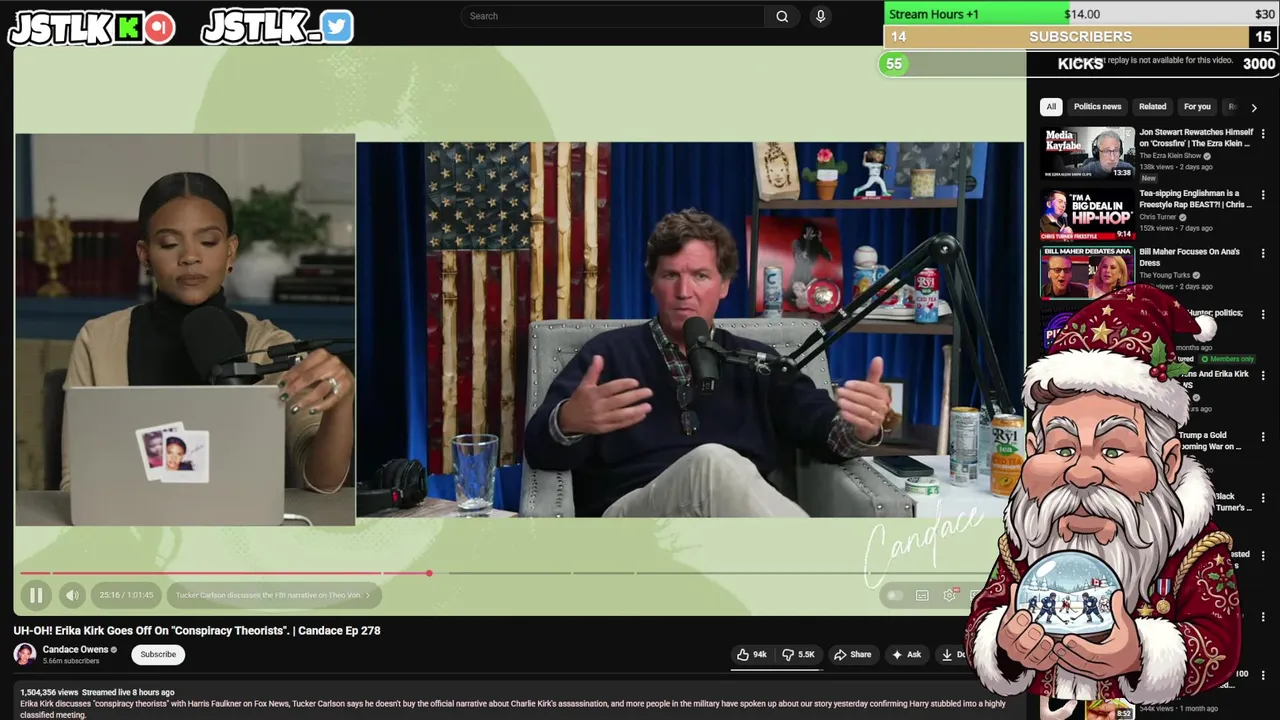The width and height of the screenshot is (1280, 720).
Task: Mute the video using the speaker icon
Action: pyautogui.click(x=72, y=595)
